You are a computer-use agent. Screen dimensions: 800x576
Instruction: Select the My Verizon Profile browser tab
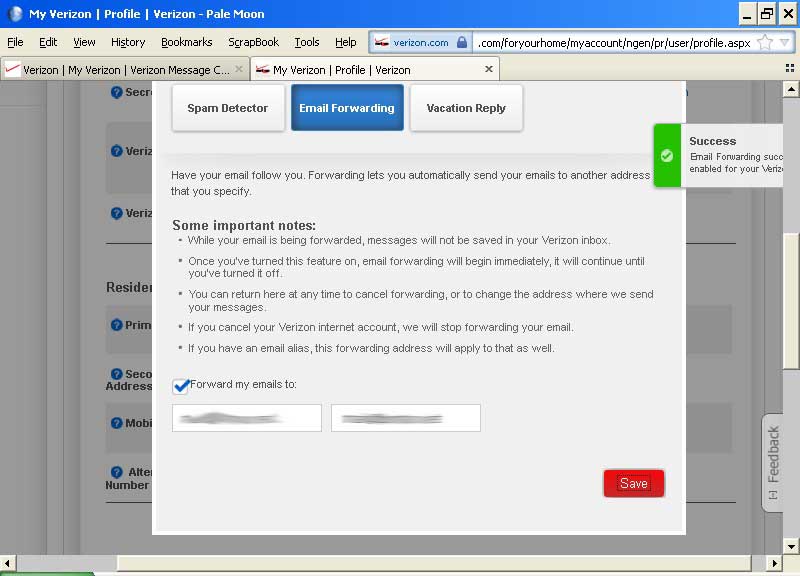(x=374, y=69)
